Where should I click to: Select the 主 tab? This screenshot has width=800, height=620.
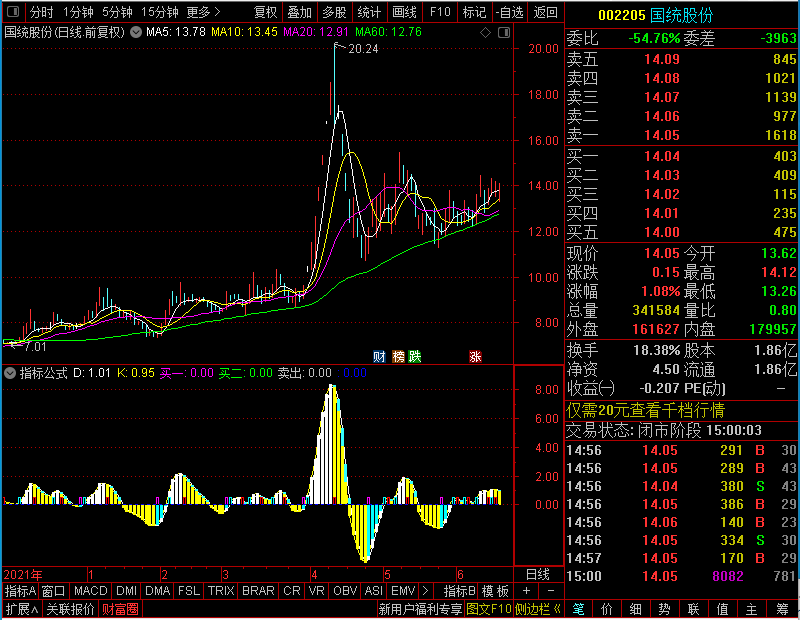point(752,609)
